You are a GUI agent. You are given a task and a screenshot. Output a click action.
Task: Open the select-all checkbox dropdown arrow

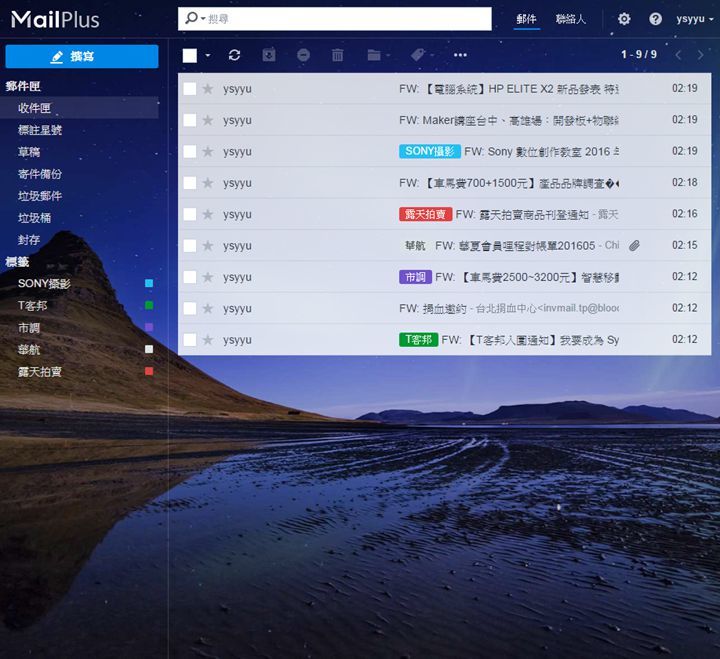pyautogui.click(x=208, y=56)
